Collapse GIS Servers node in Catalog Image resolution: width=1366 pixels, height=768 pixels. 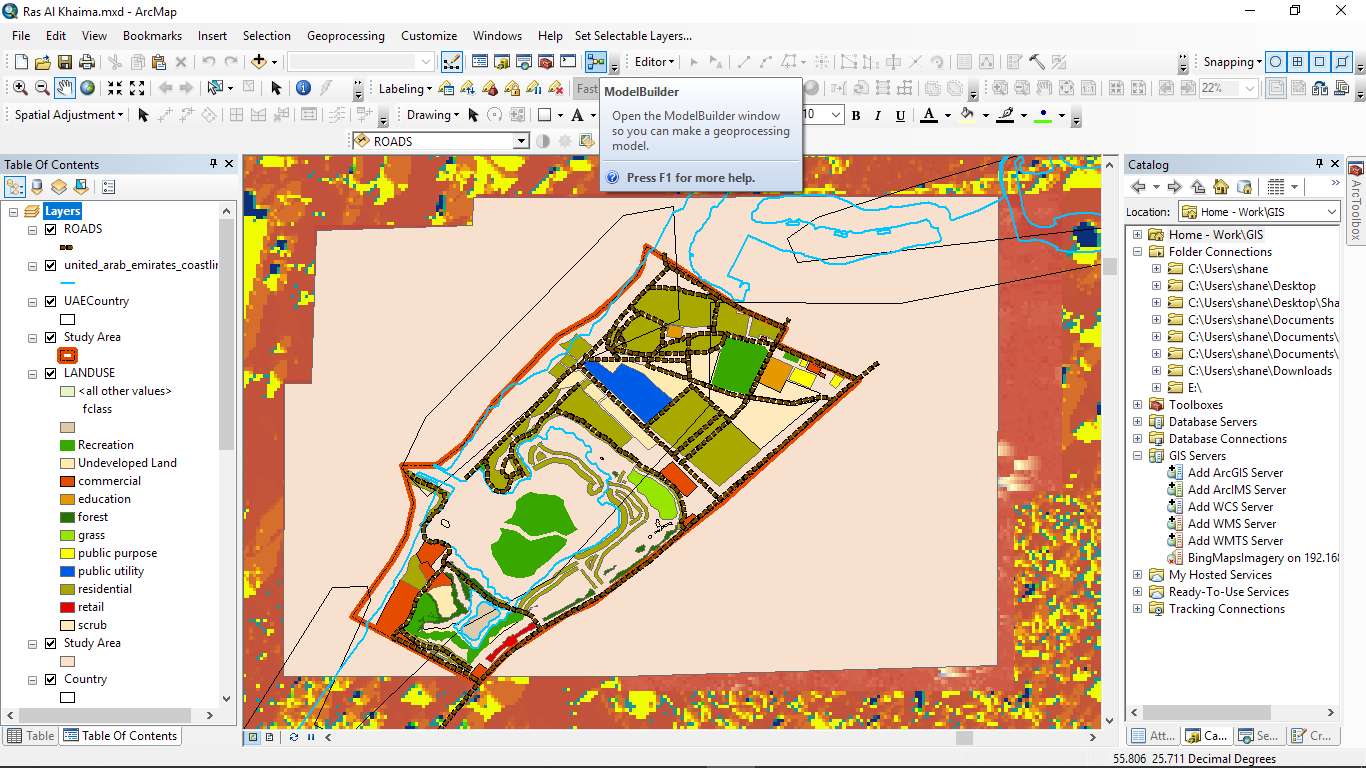pos(1137,456)
